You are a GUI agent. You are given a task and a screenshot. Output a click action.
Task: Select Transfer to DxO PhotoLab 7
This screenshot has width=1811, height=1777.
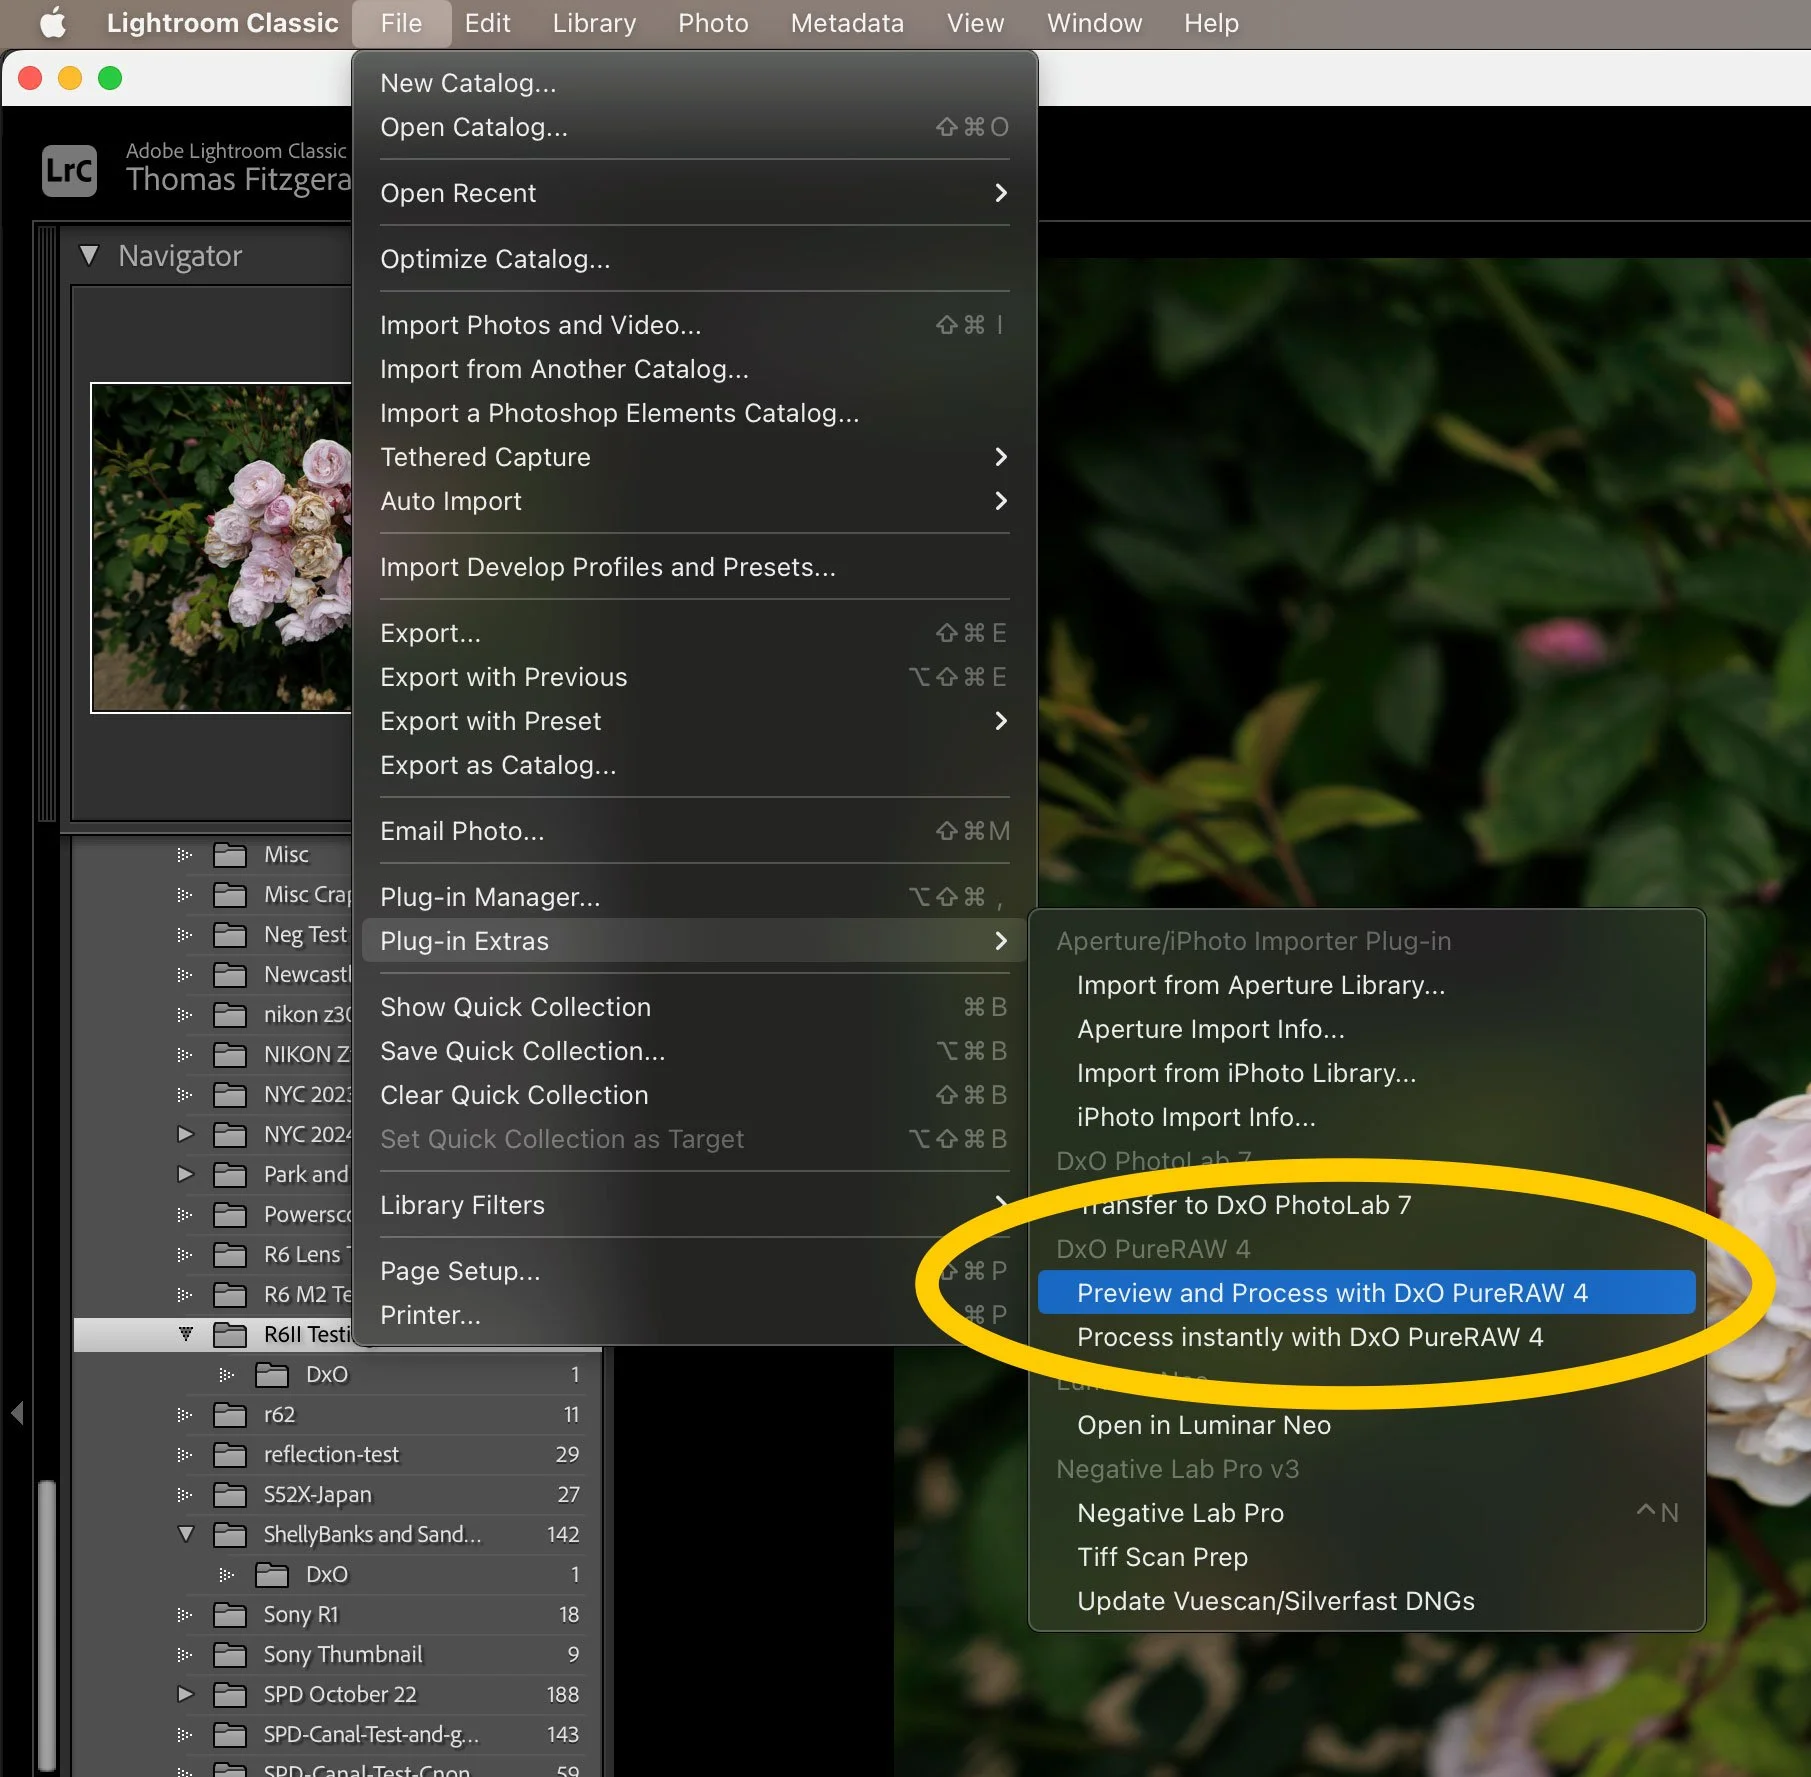click(x=1366, y=1205)
